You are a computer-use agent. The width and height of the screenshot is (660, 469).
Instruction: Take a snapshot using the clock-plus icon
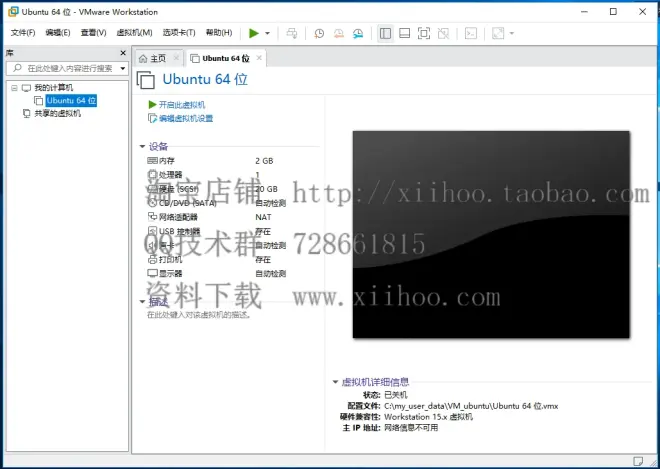[319, 33]
